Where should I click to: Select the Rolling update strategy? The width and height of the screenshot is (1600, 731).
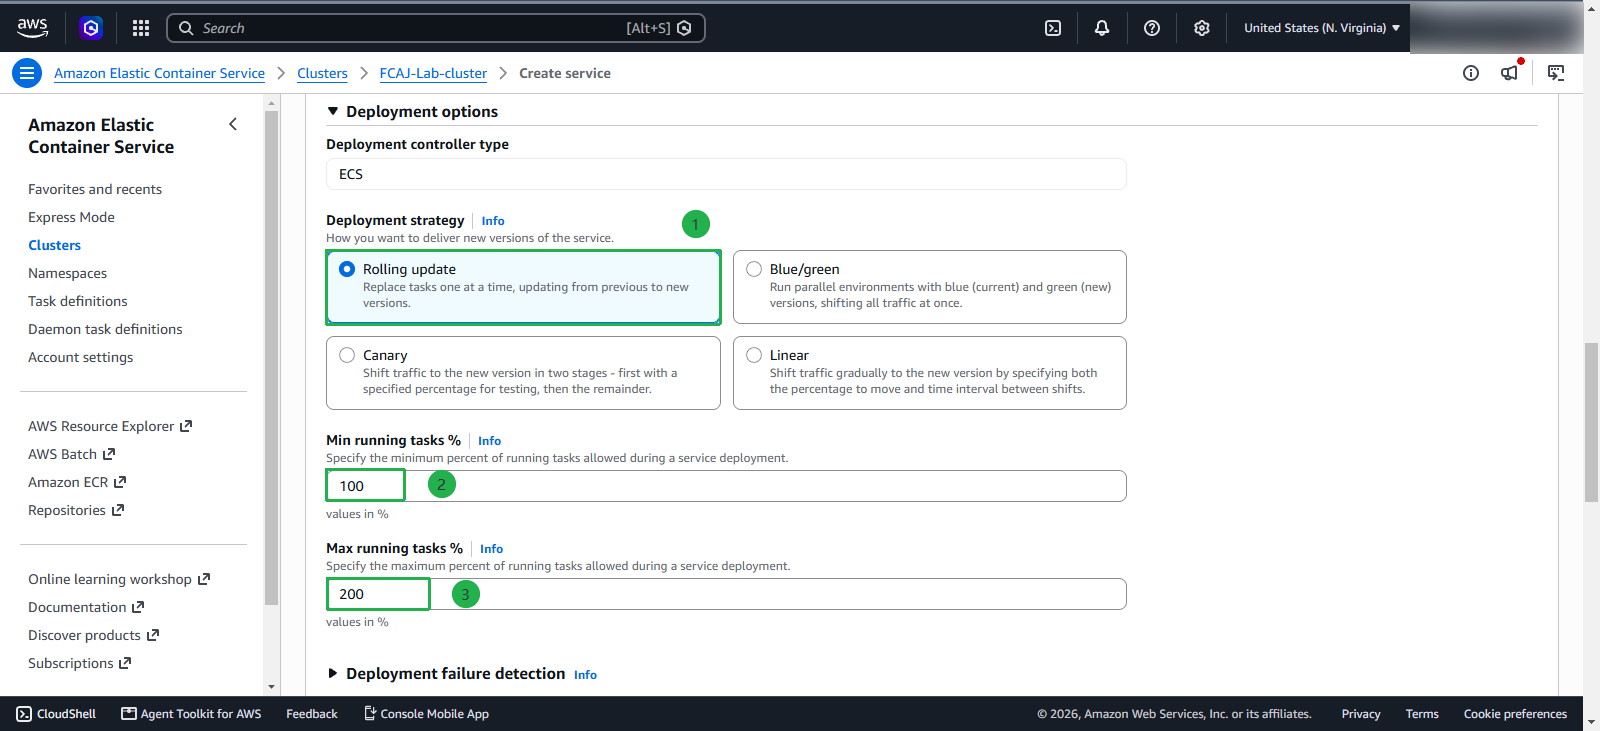(x=523, y=287)
